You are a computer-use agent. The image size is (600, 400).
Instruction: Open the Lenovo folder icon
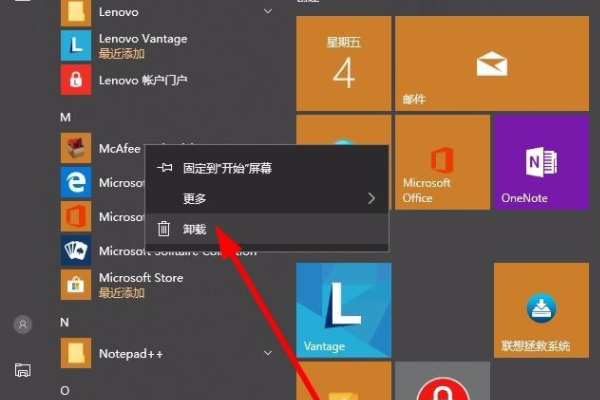tap(76, 12)
